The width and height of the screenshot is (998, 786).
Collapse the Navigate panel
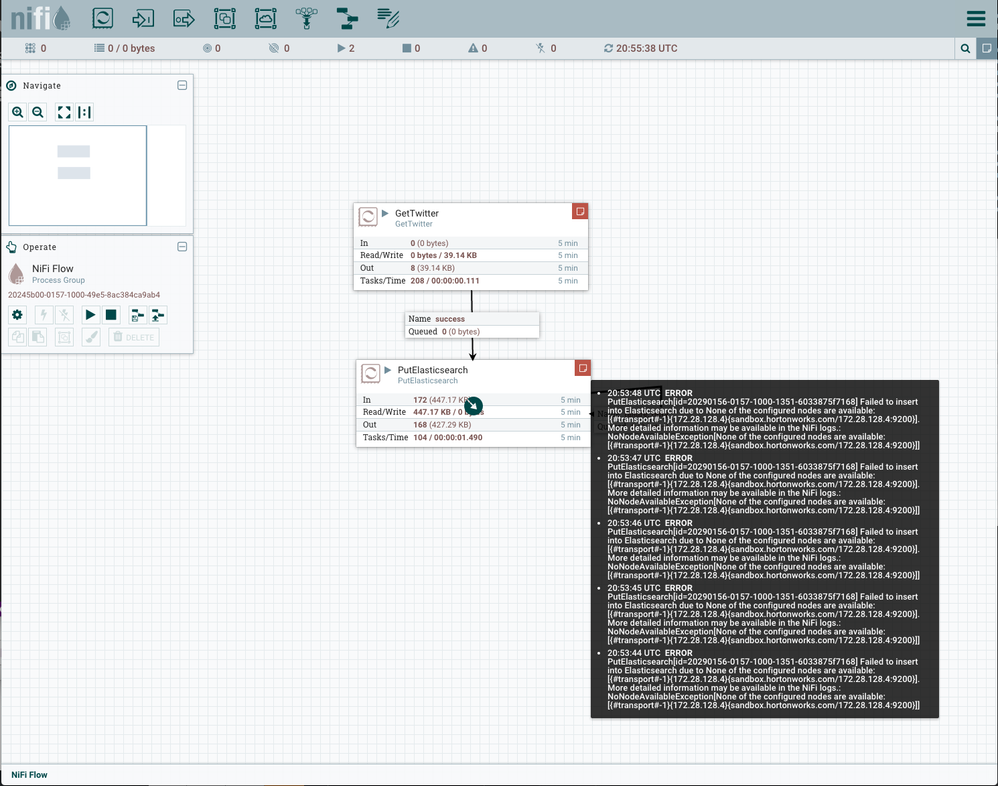tap(182, 85)
